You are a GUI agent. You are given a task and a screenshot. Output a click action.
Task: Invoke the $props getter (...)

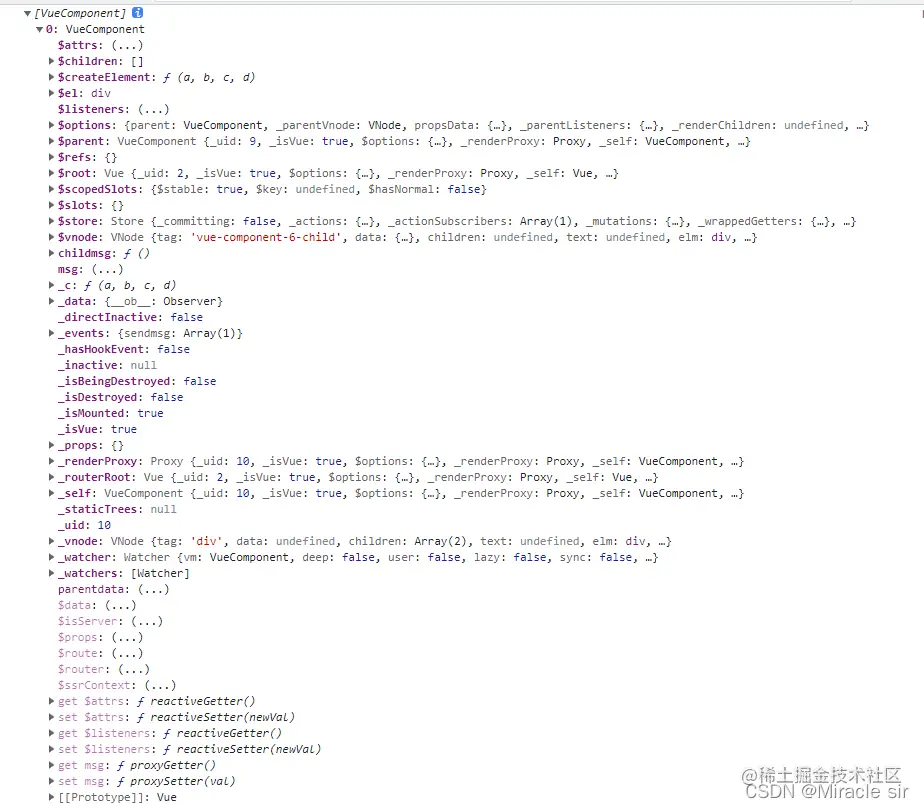pos(127,637)
